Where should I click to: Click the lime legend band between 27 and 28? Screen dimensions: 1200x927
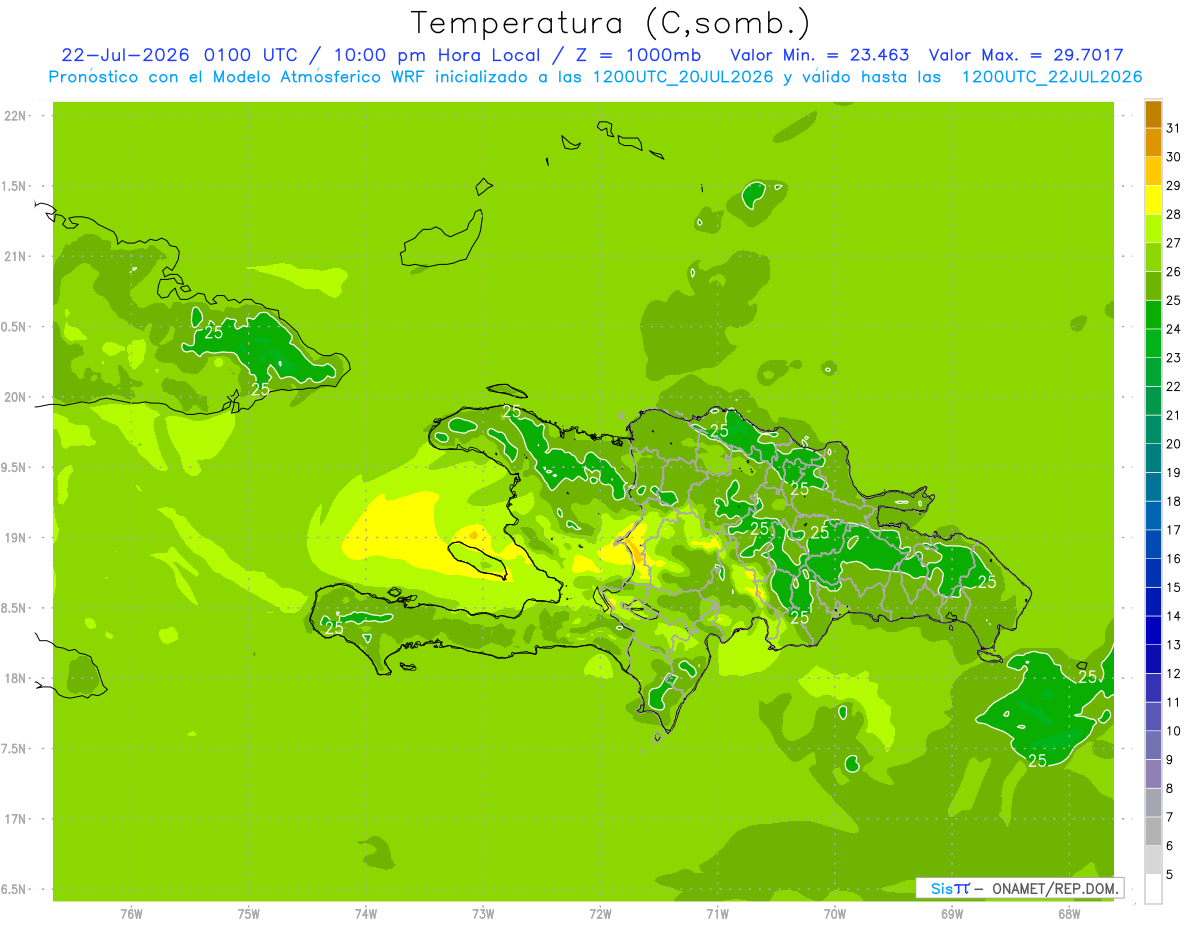tap(1153, 229)
